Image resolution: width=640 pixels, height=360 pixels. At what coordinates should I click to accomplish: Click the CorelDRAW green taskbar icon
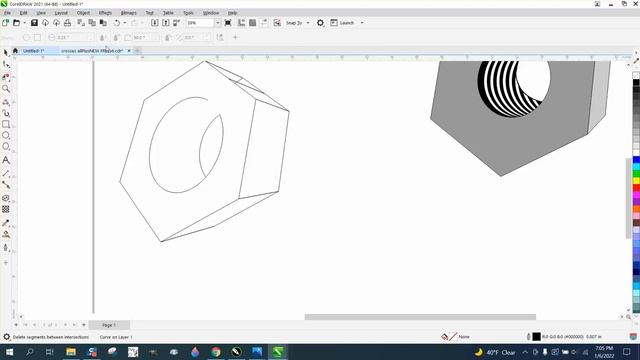click(278, 352)
